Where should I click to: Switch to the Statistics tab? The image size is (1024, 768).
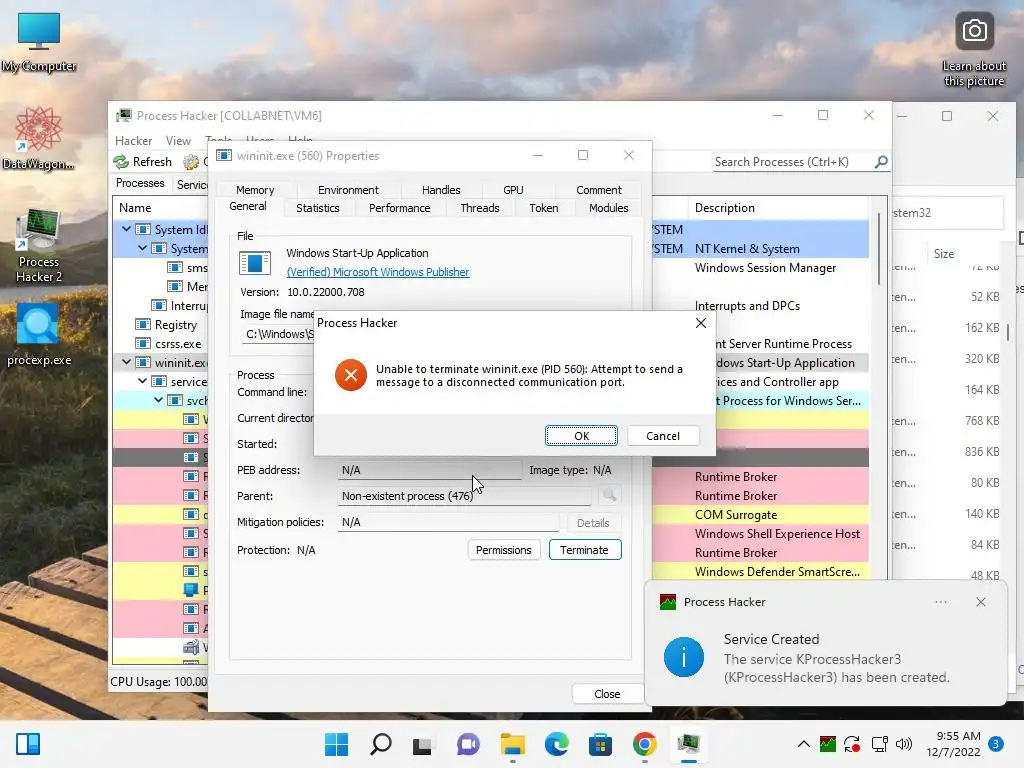pos(317,208)
